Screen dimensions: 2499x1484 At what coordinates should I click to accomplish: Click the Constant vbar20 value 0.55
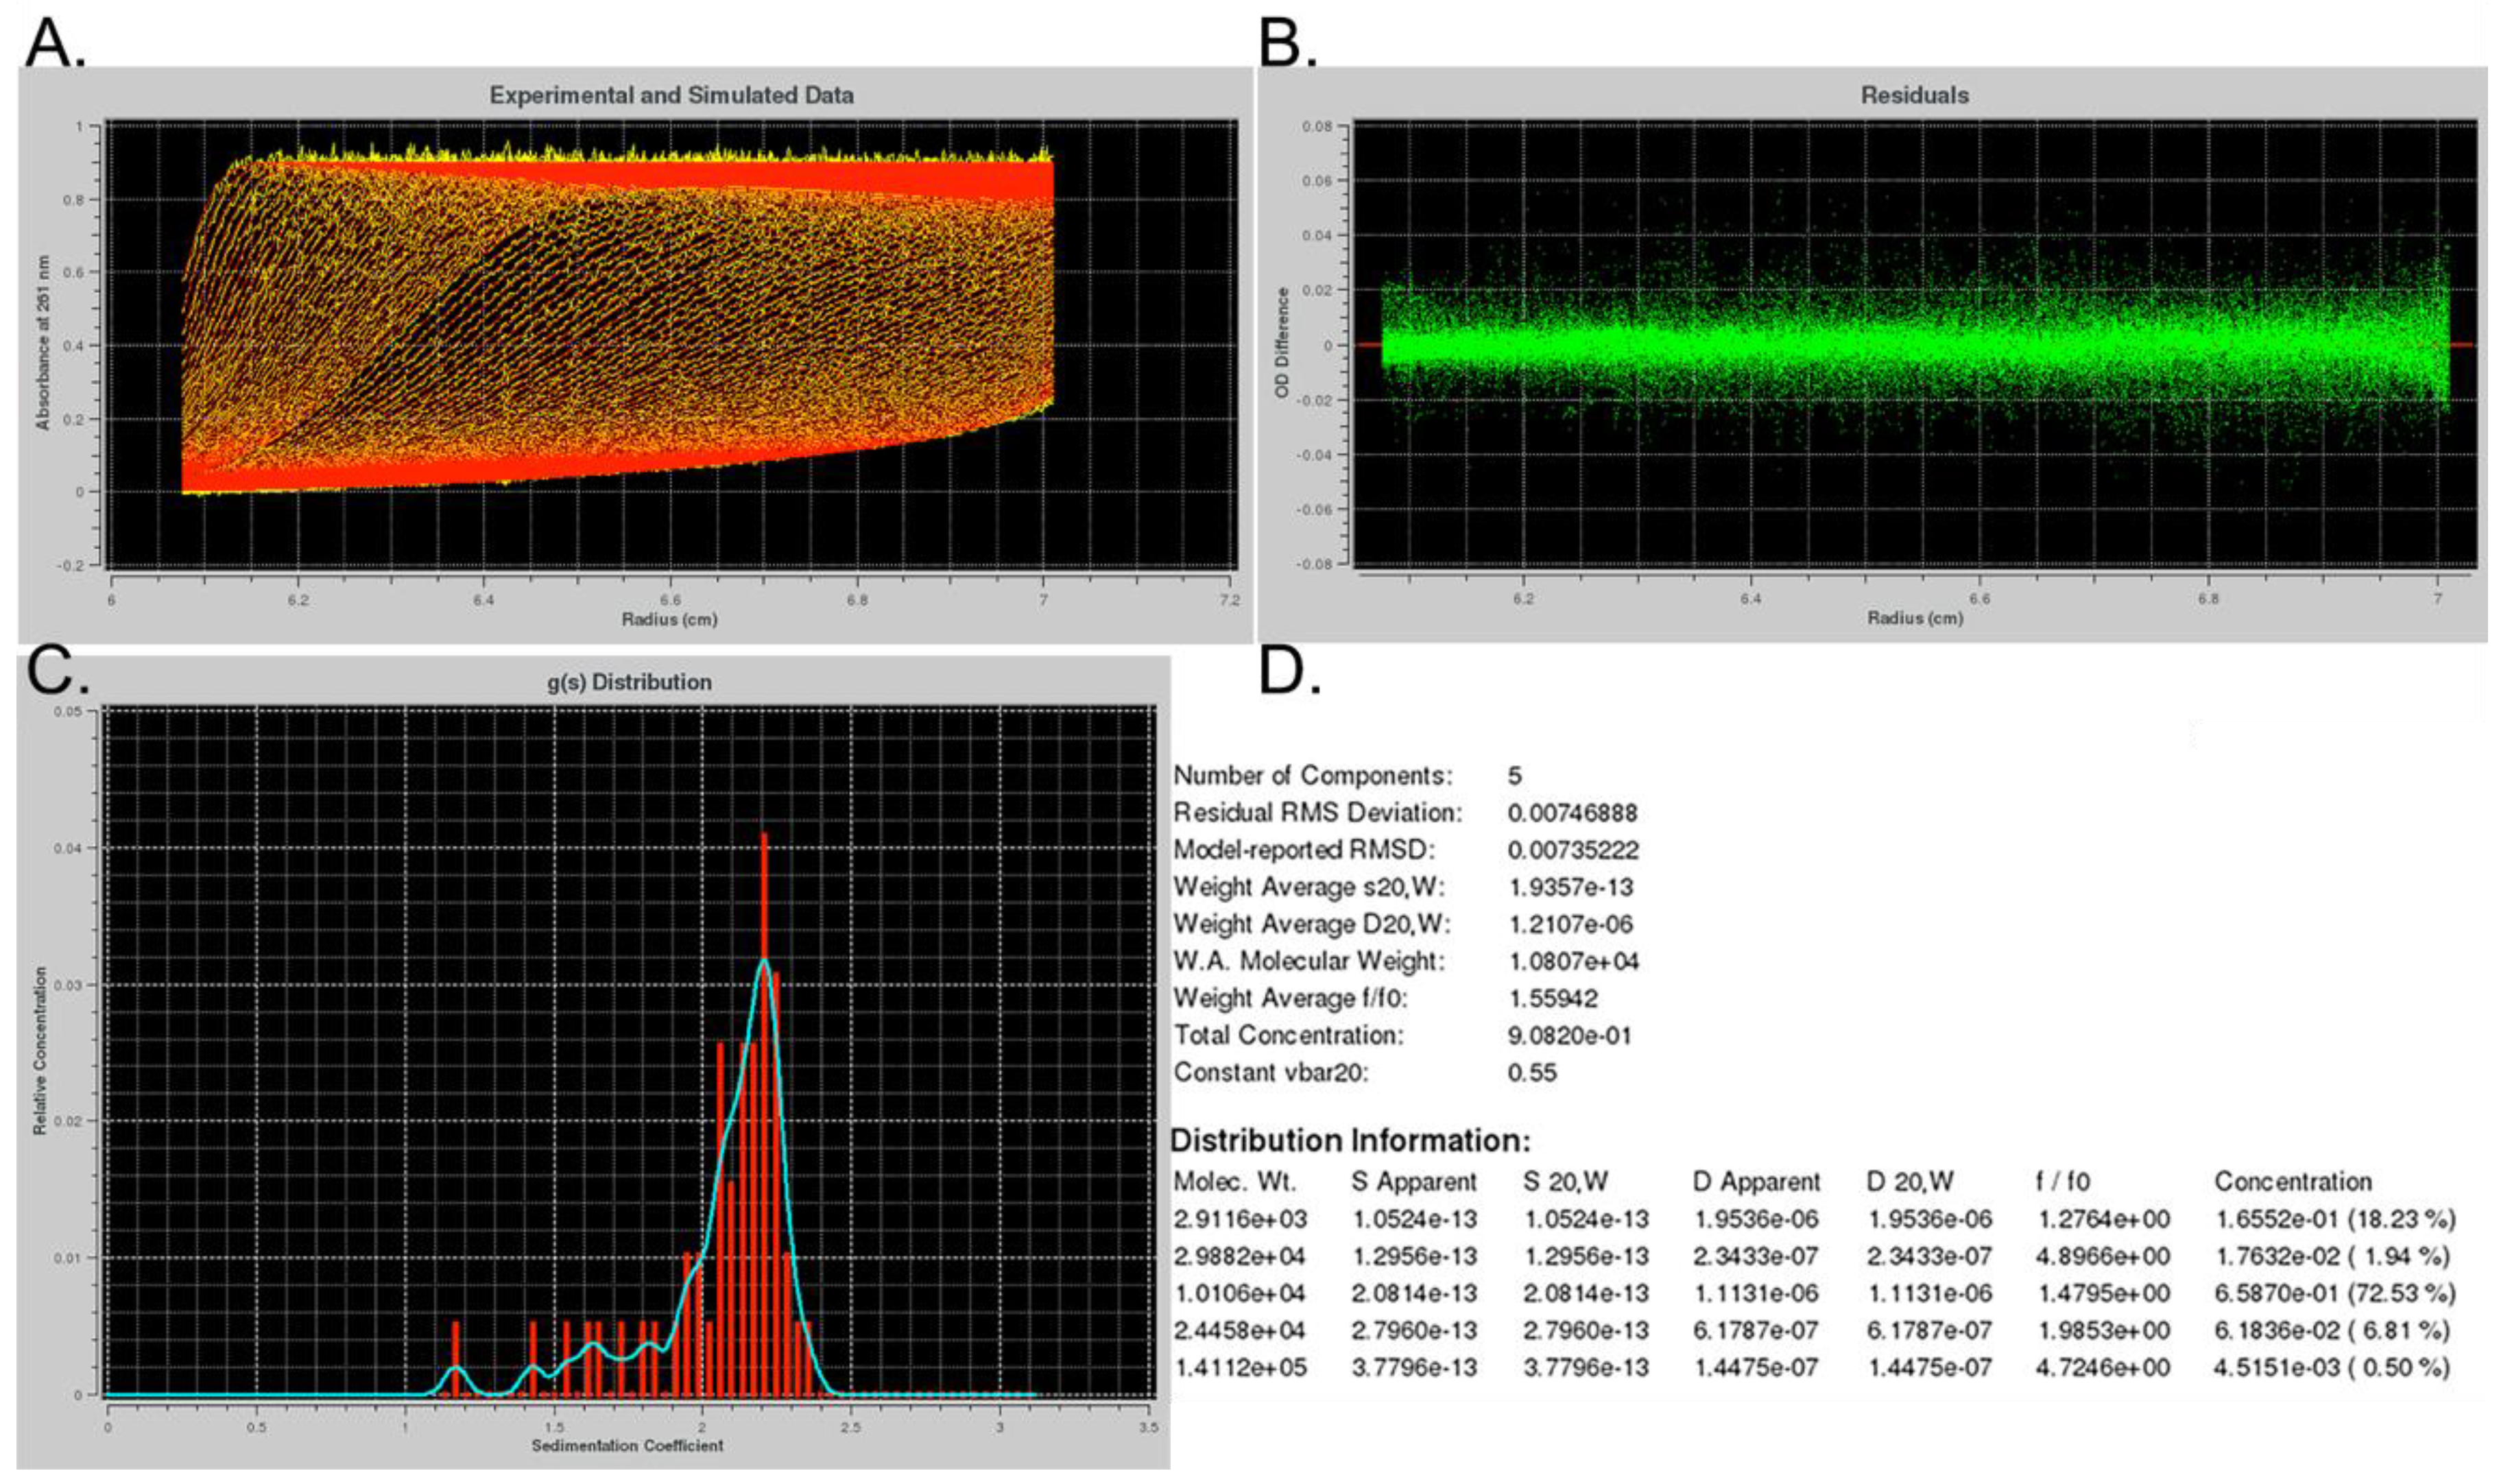(x=1532, y=1073)
